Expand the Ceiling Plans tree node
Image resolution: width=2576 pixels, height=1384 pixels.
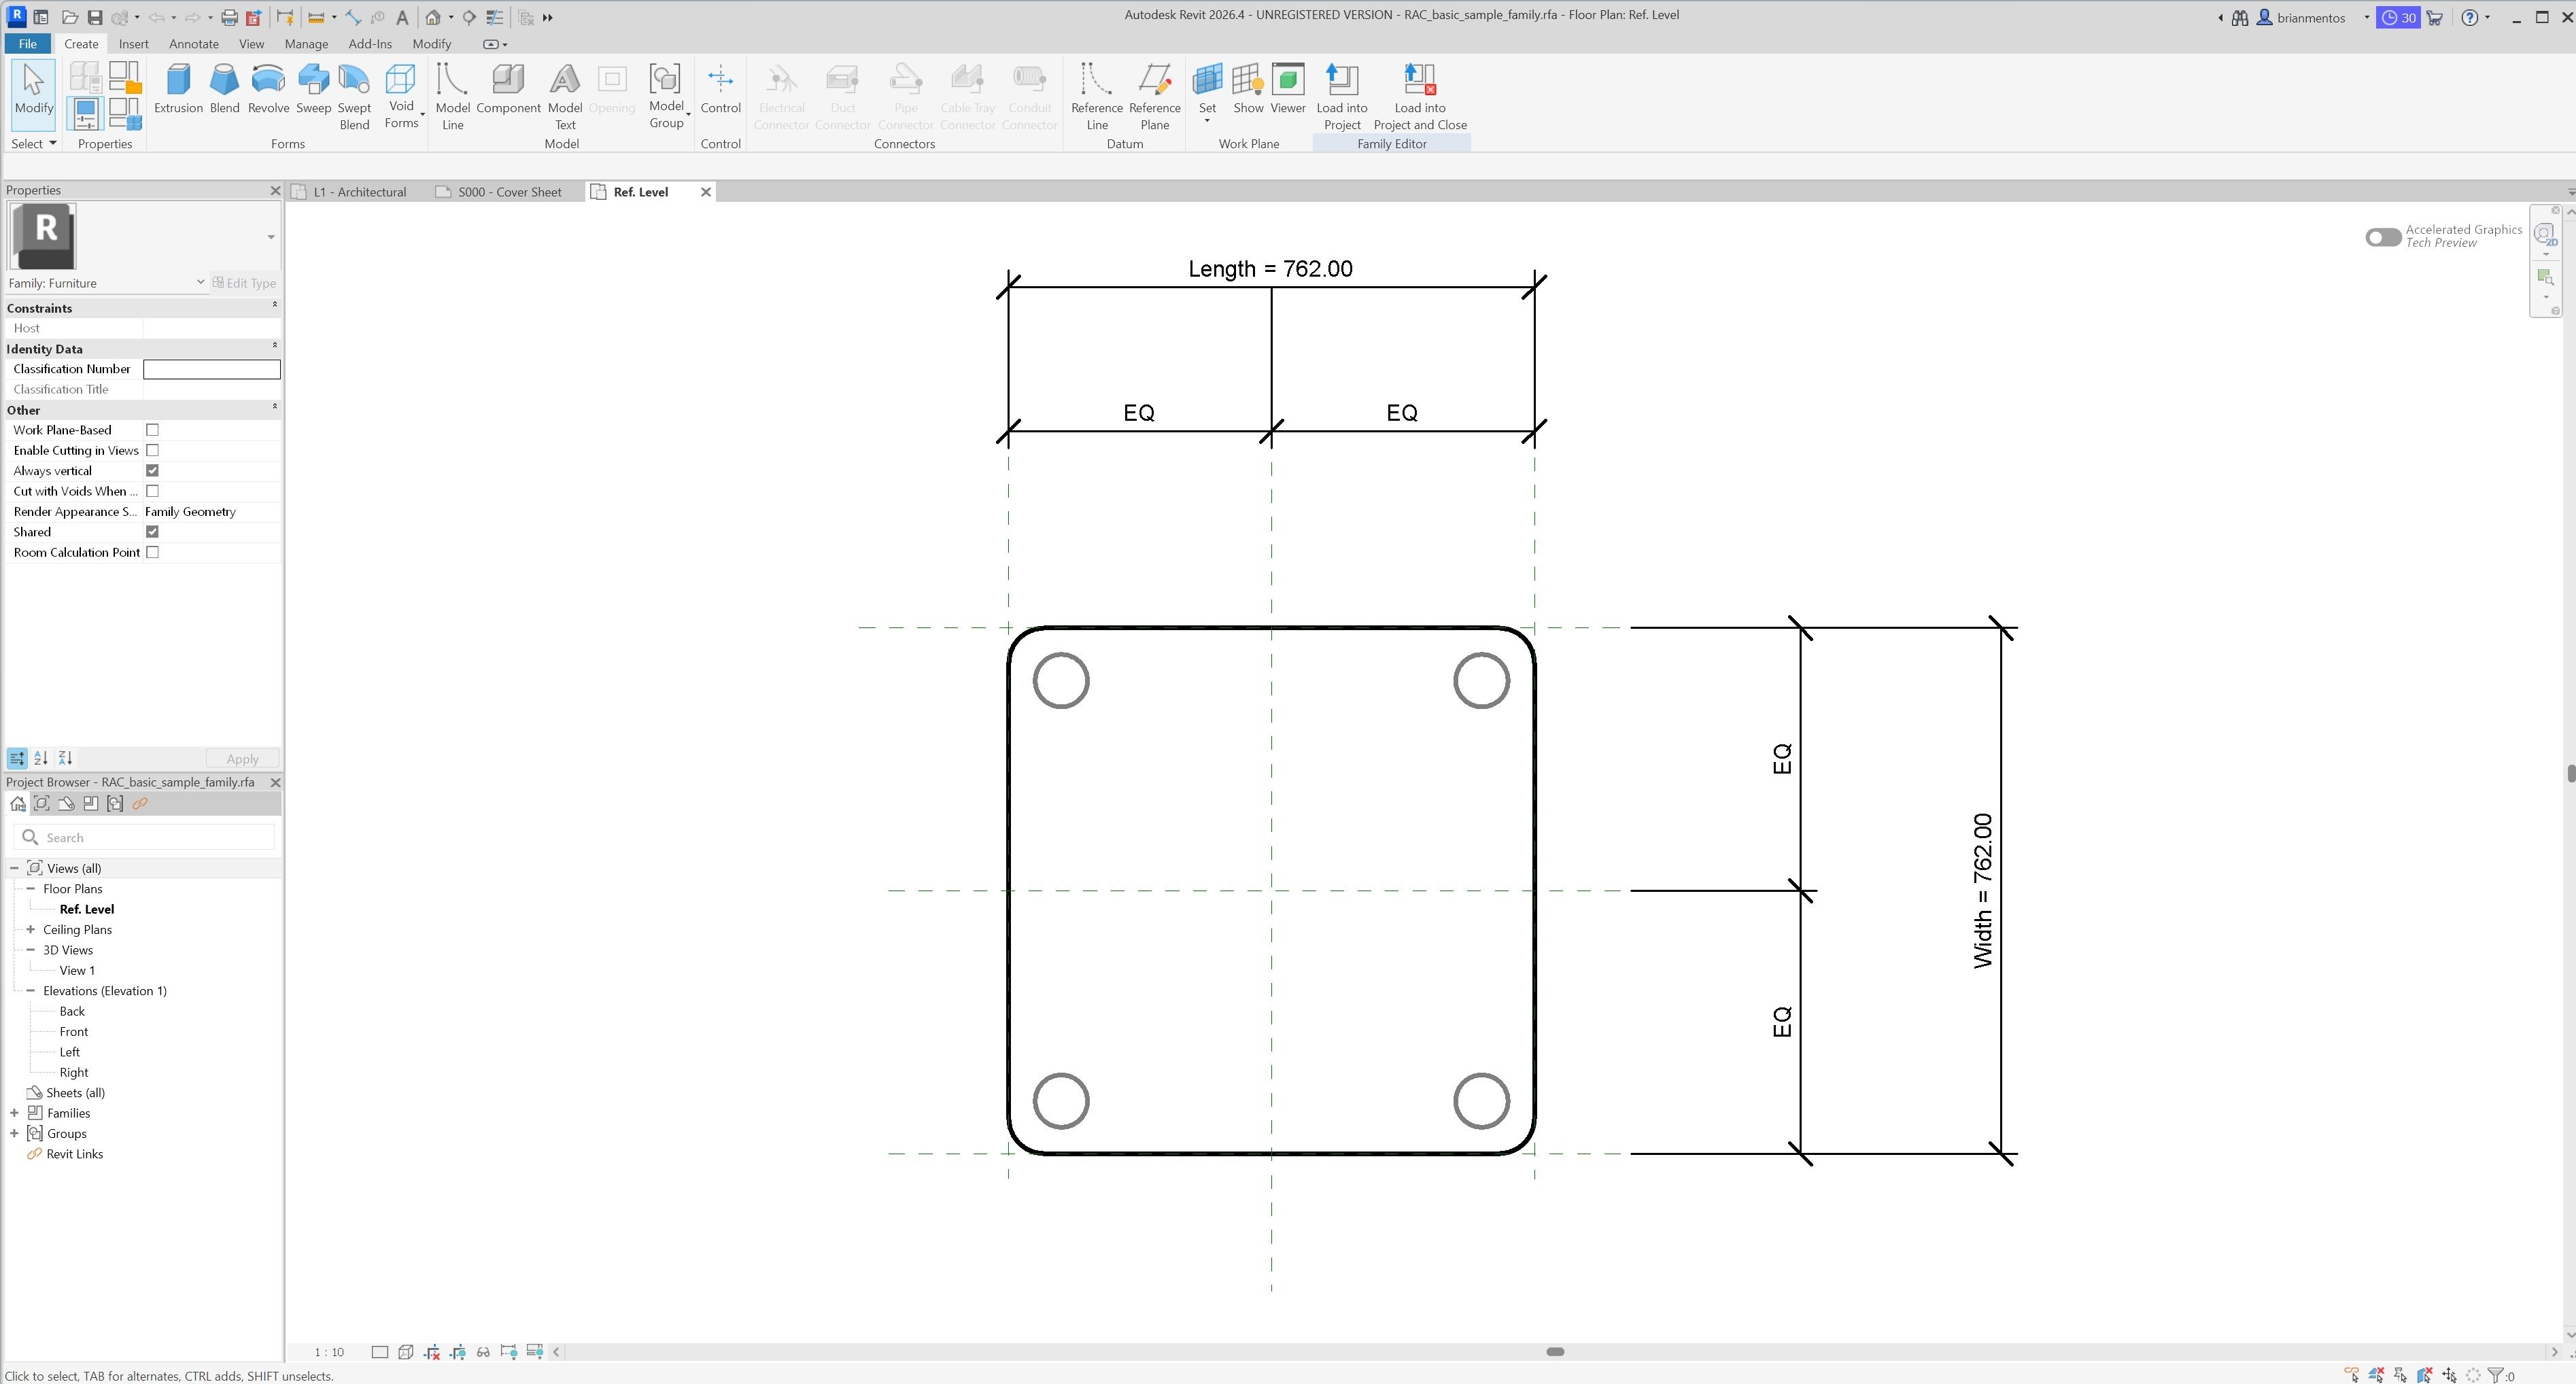31,929
